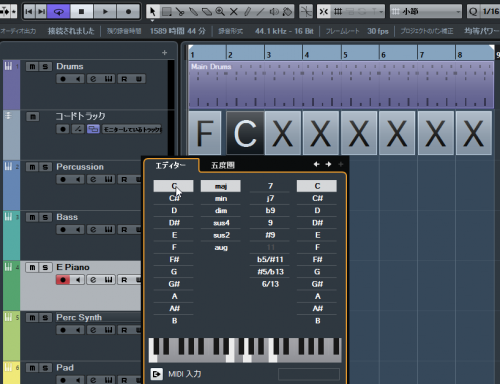Select the Range Selection tool
Screen dimensions: 500x384
[166, 12]
